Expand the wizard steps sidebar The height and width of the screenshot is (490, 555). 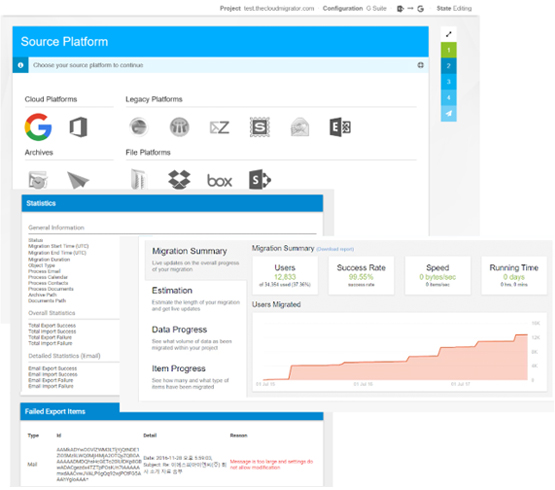[448, 34]
